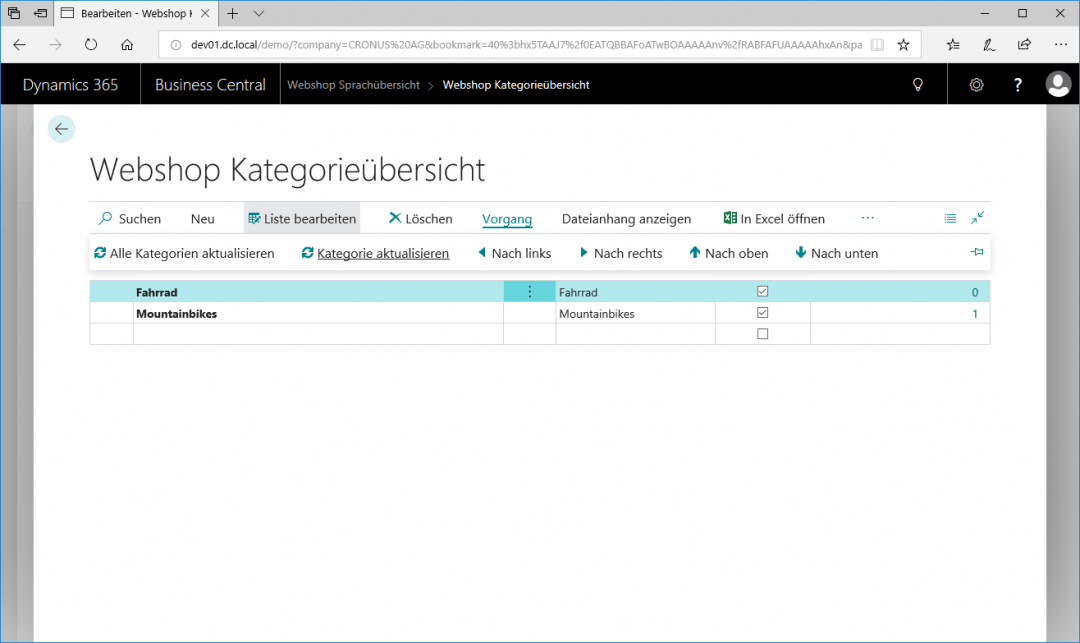
Task: Open the Fahrrad row options menu
Action: 530,292
